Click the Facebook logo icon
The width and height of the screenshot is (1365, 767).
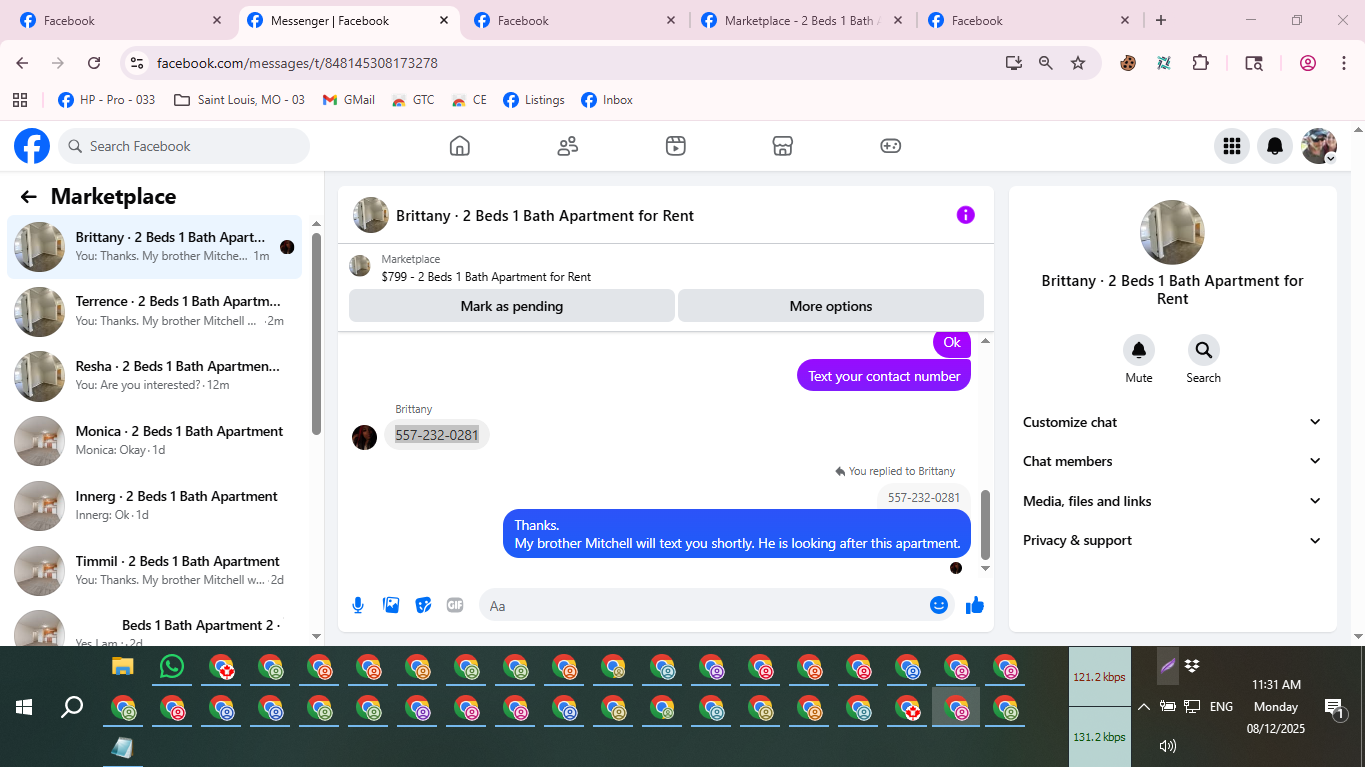pyautogui.click(x=32, y=146)
